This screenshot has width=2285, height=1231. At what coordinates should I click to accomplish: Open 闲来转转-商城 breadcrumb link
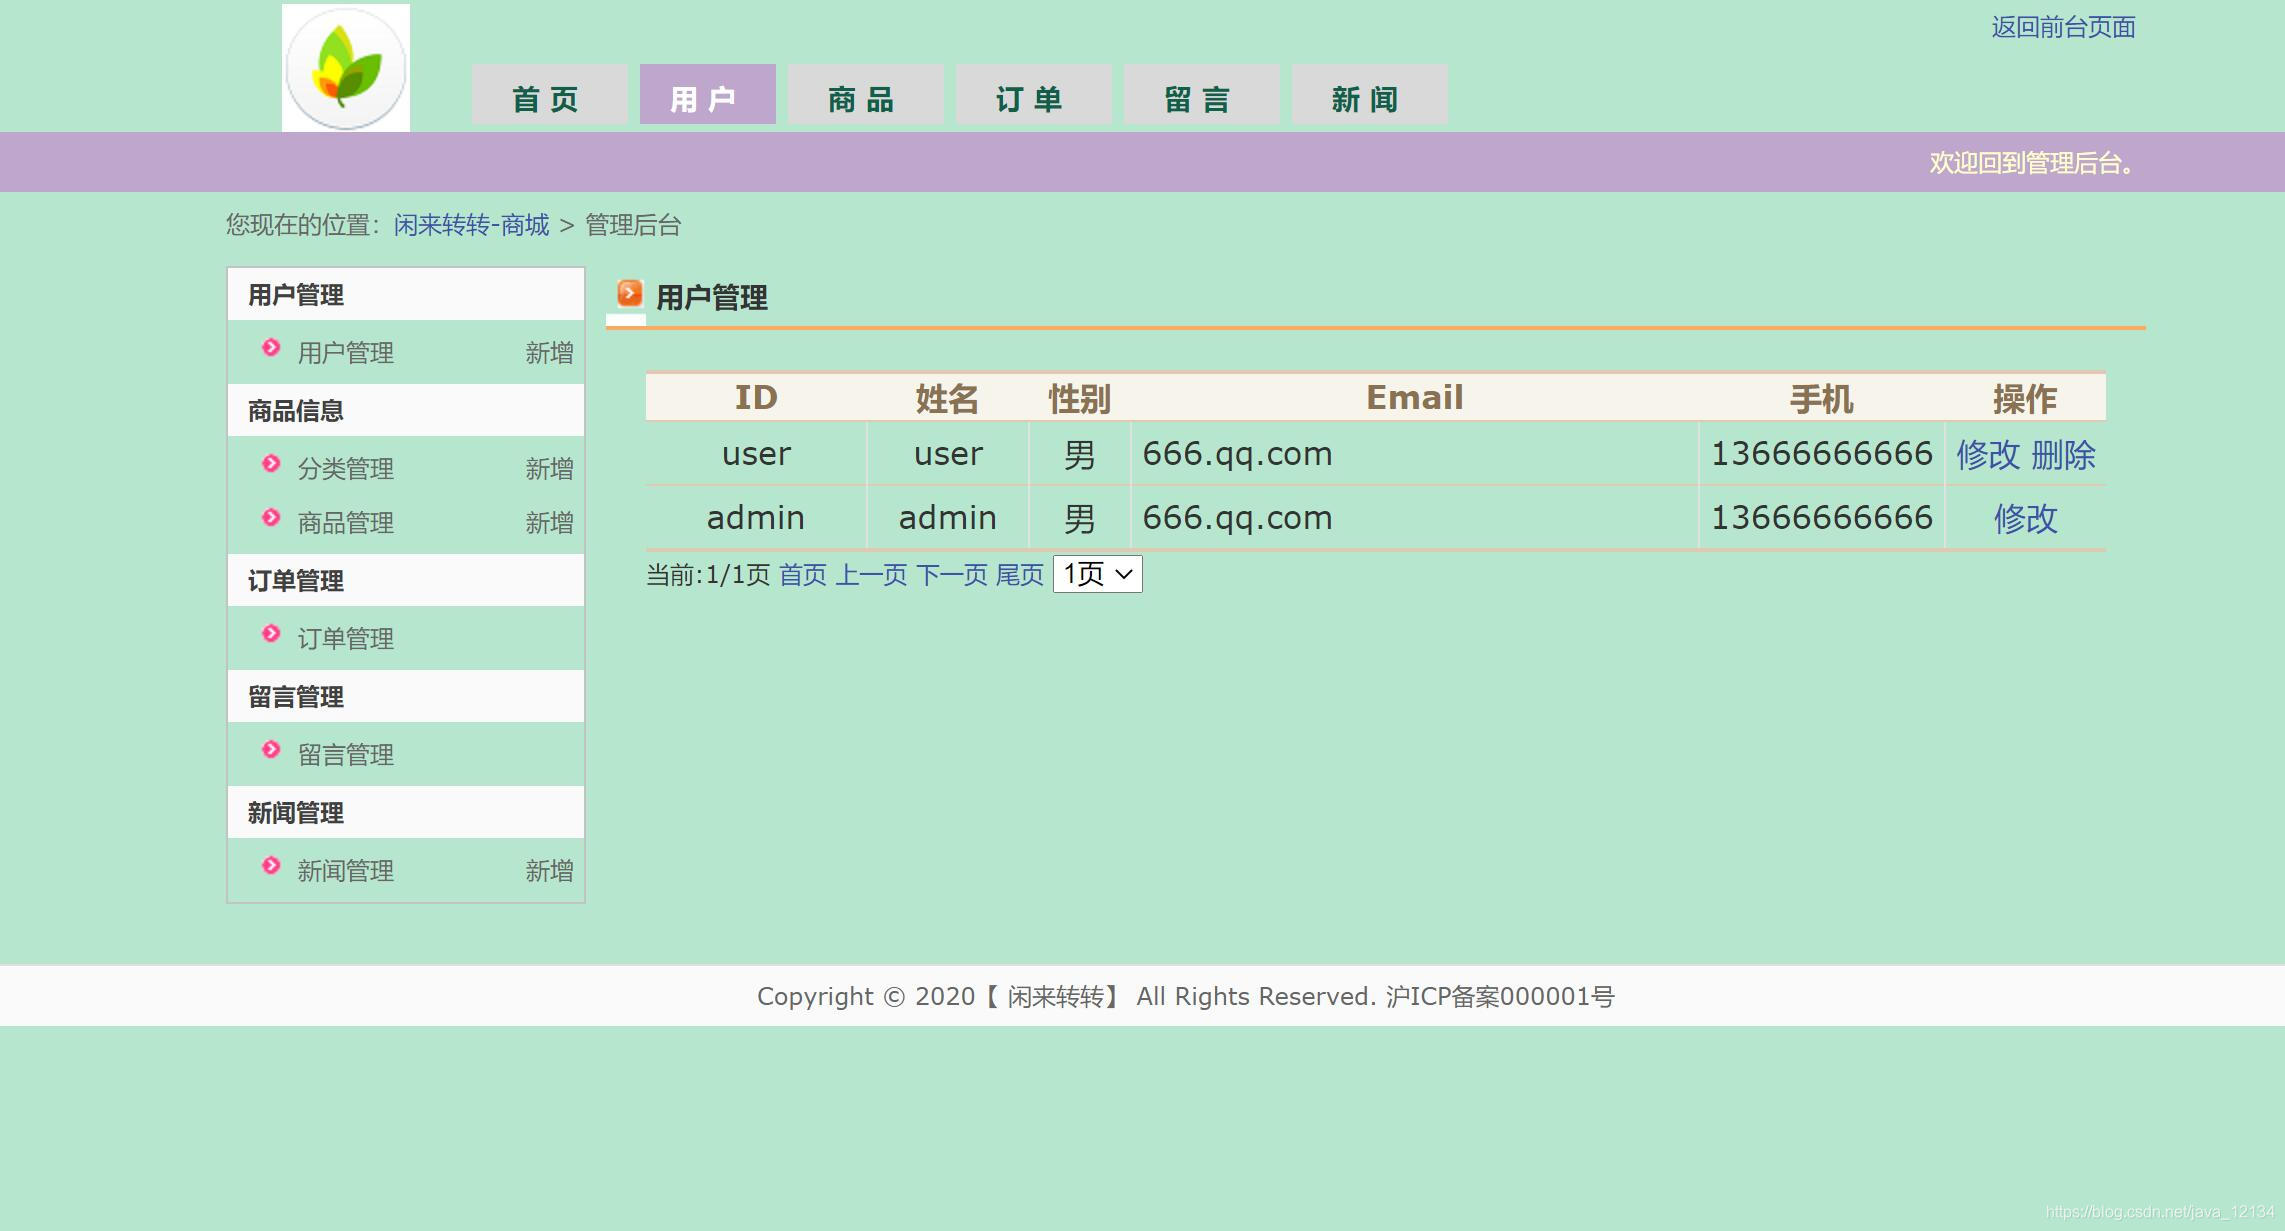[471, 225]
